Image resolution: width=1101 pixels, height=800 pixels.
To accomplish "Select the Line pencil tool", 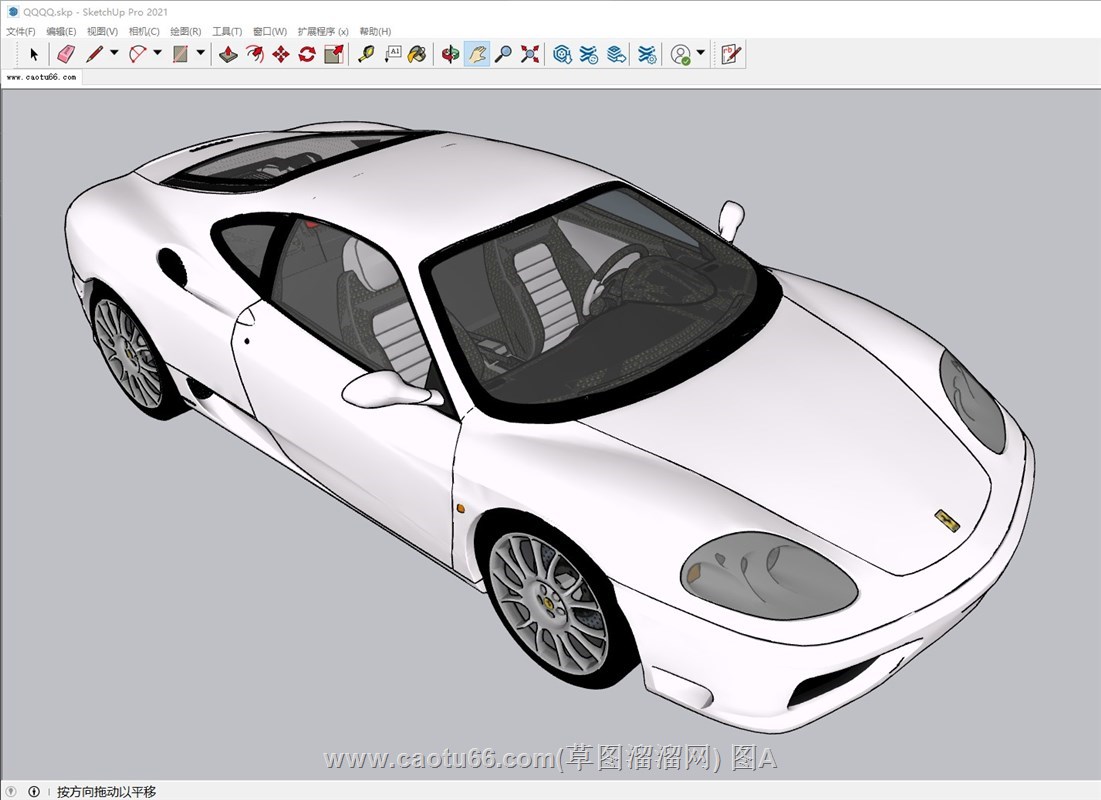I will pos(95,54).
